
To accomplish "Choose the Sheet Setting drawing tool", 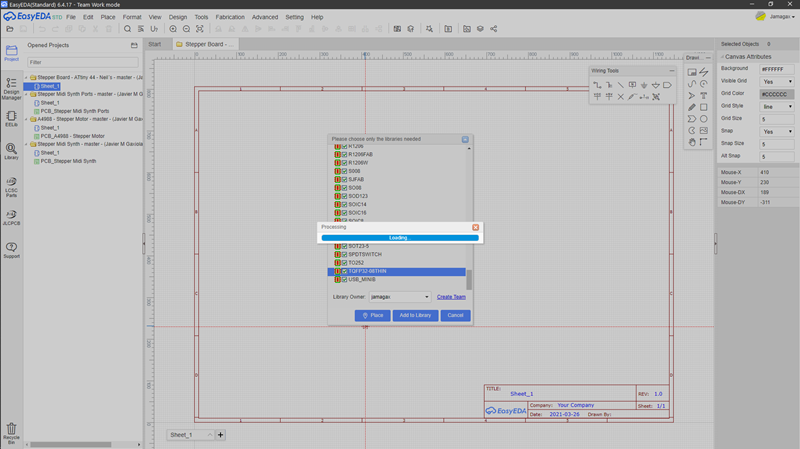I will [692, 72].
